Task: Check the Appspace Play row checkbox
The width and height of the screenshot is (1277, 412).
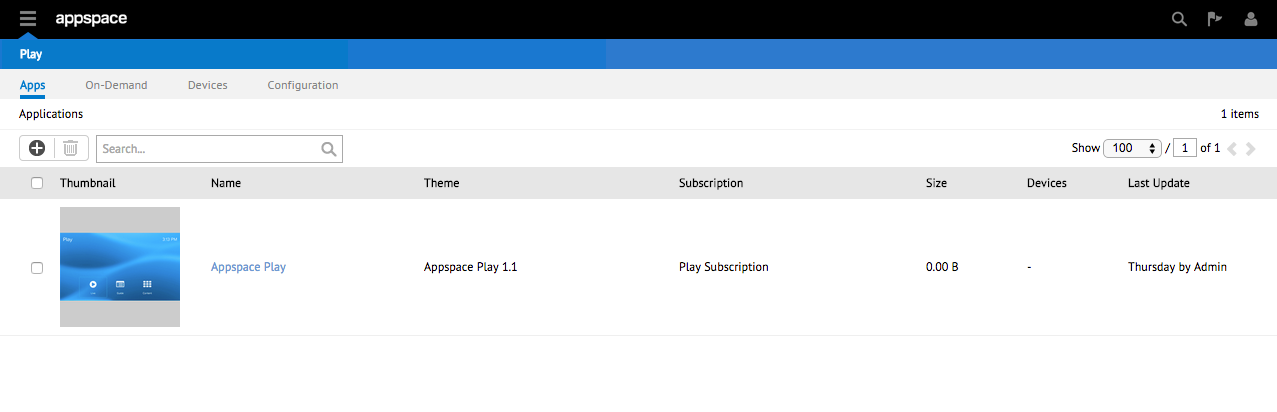Action: pyautogui.click(x=37, y=267)
